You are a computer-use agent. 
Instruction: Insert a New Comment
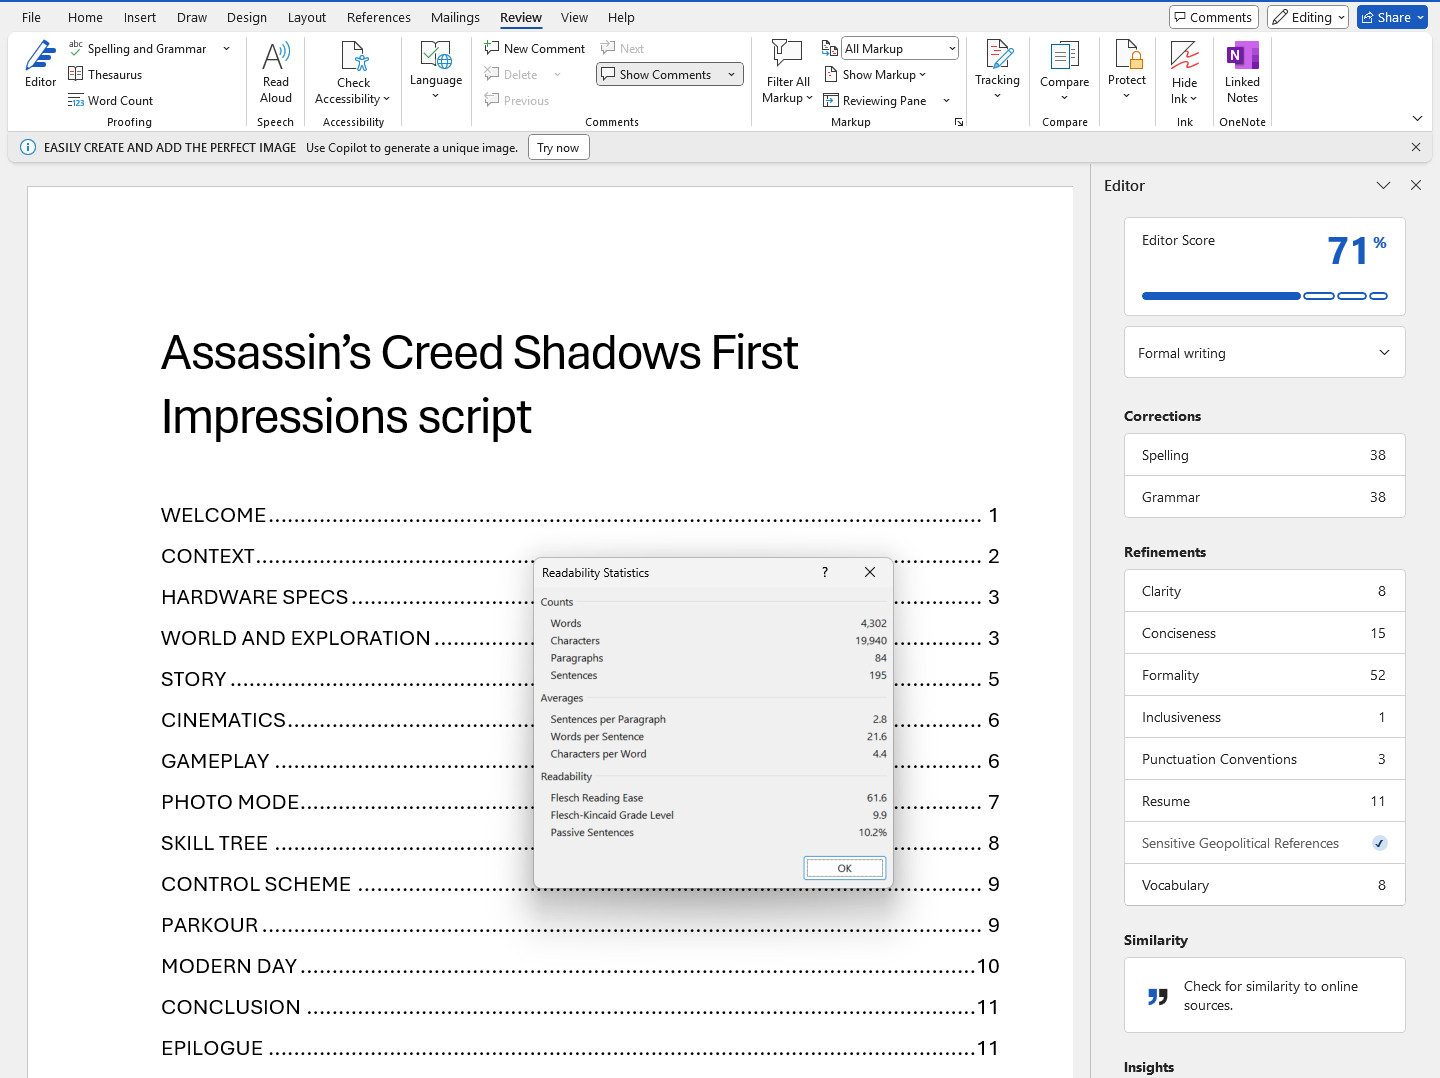coord(535,48)
